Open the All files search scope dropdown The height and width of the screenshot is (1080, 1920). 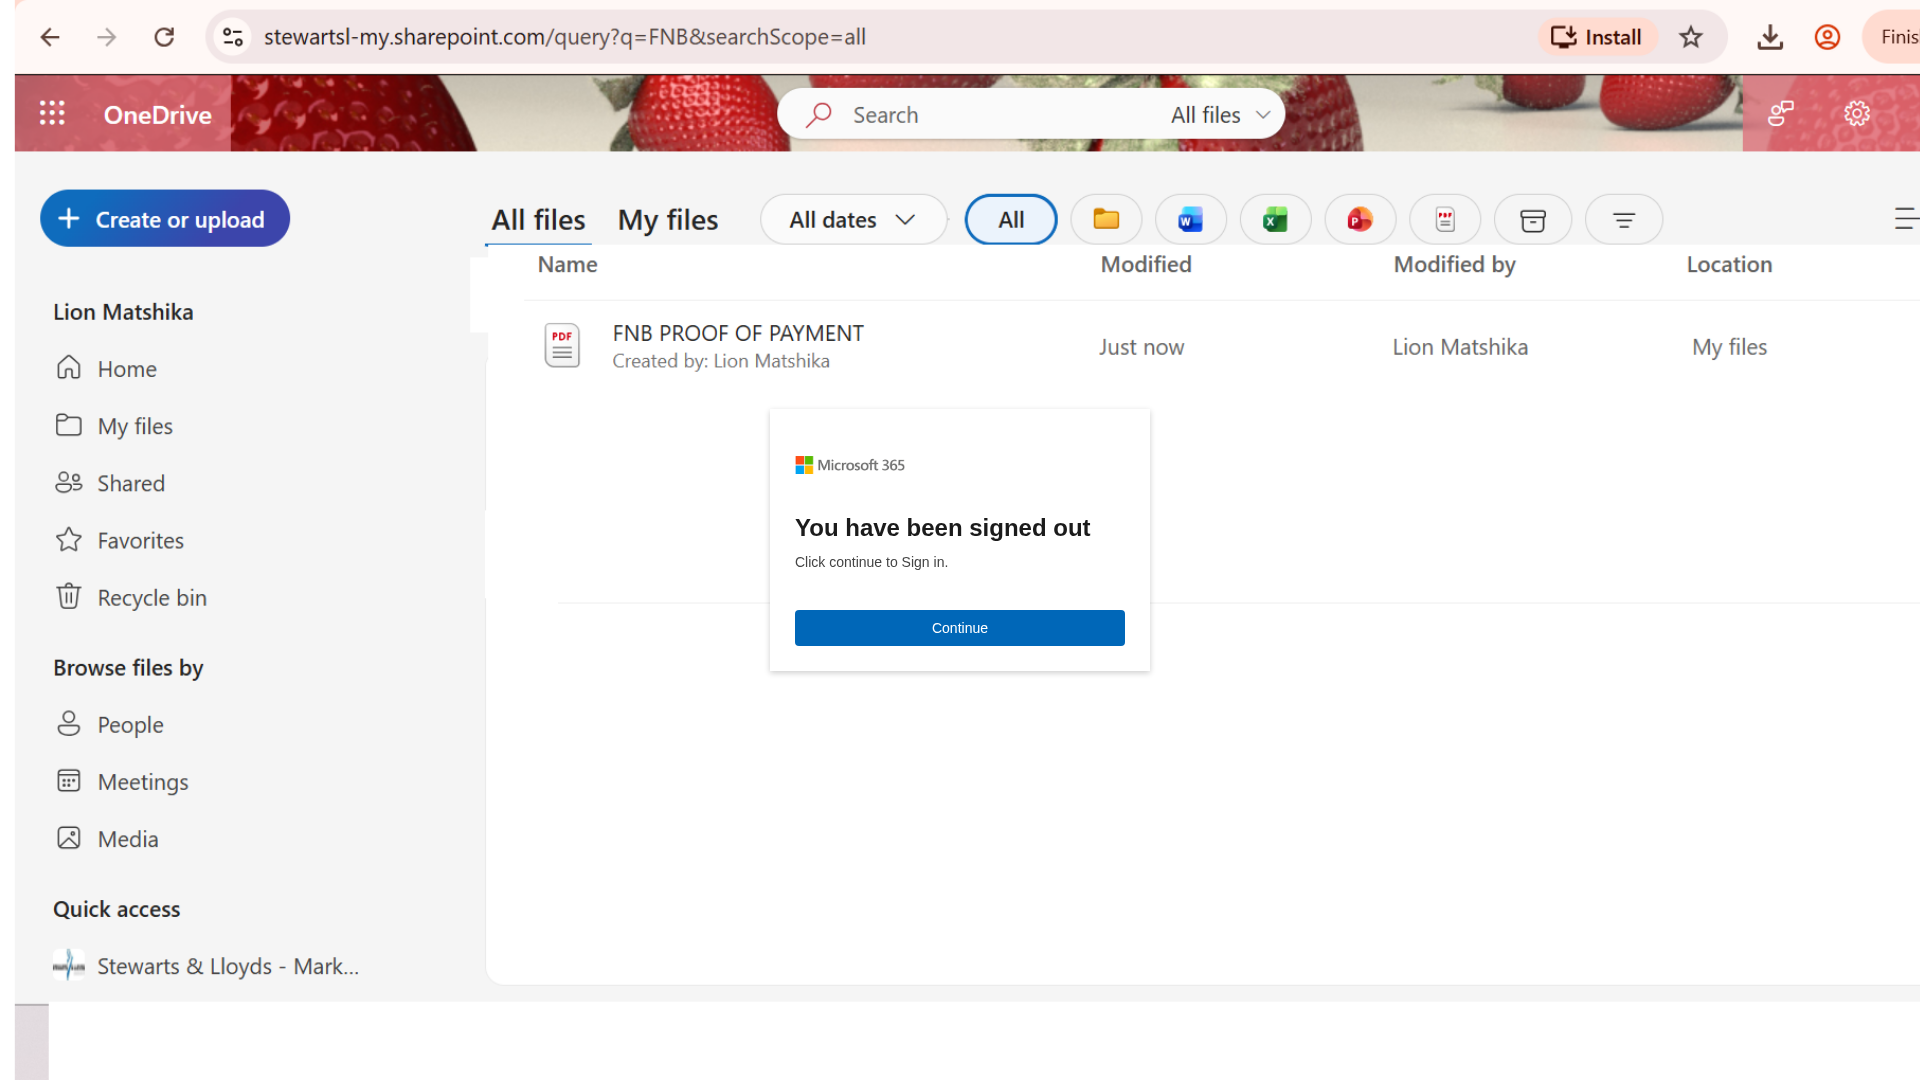coord(1220,115)
